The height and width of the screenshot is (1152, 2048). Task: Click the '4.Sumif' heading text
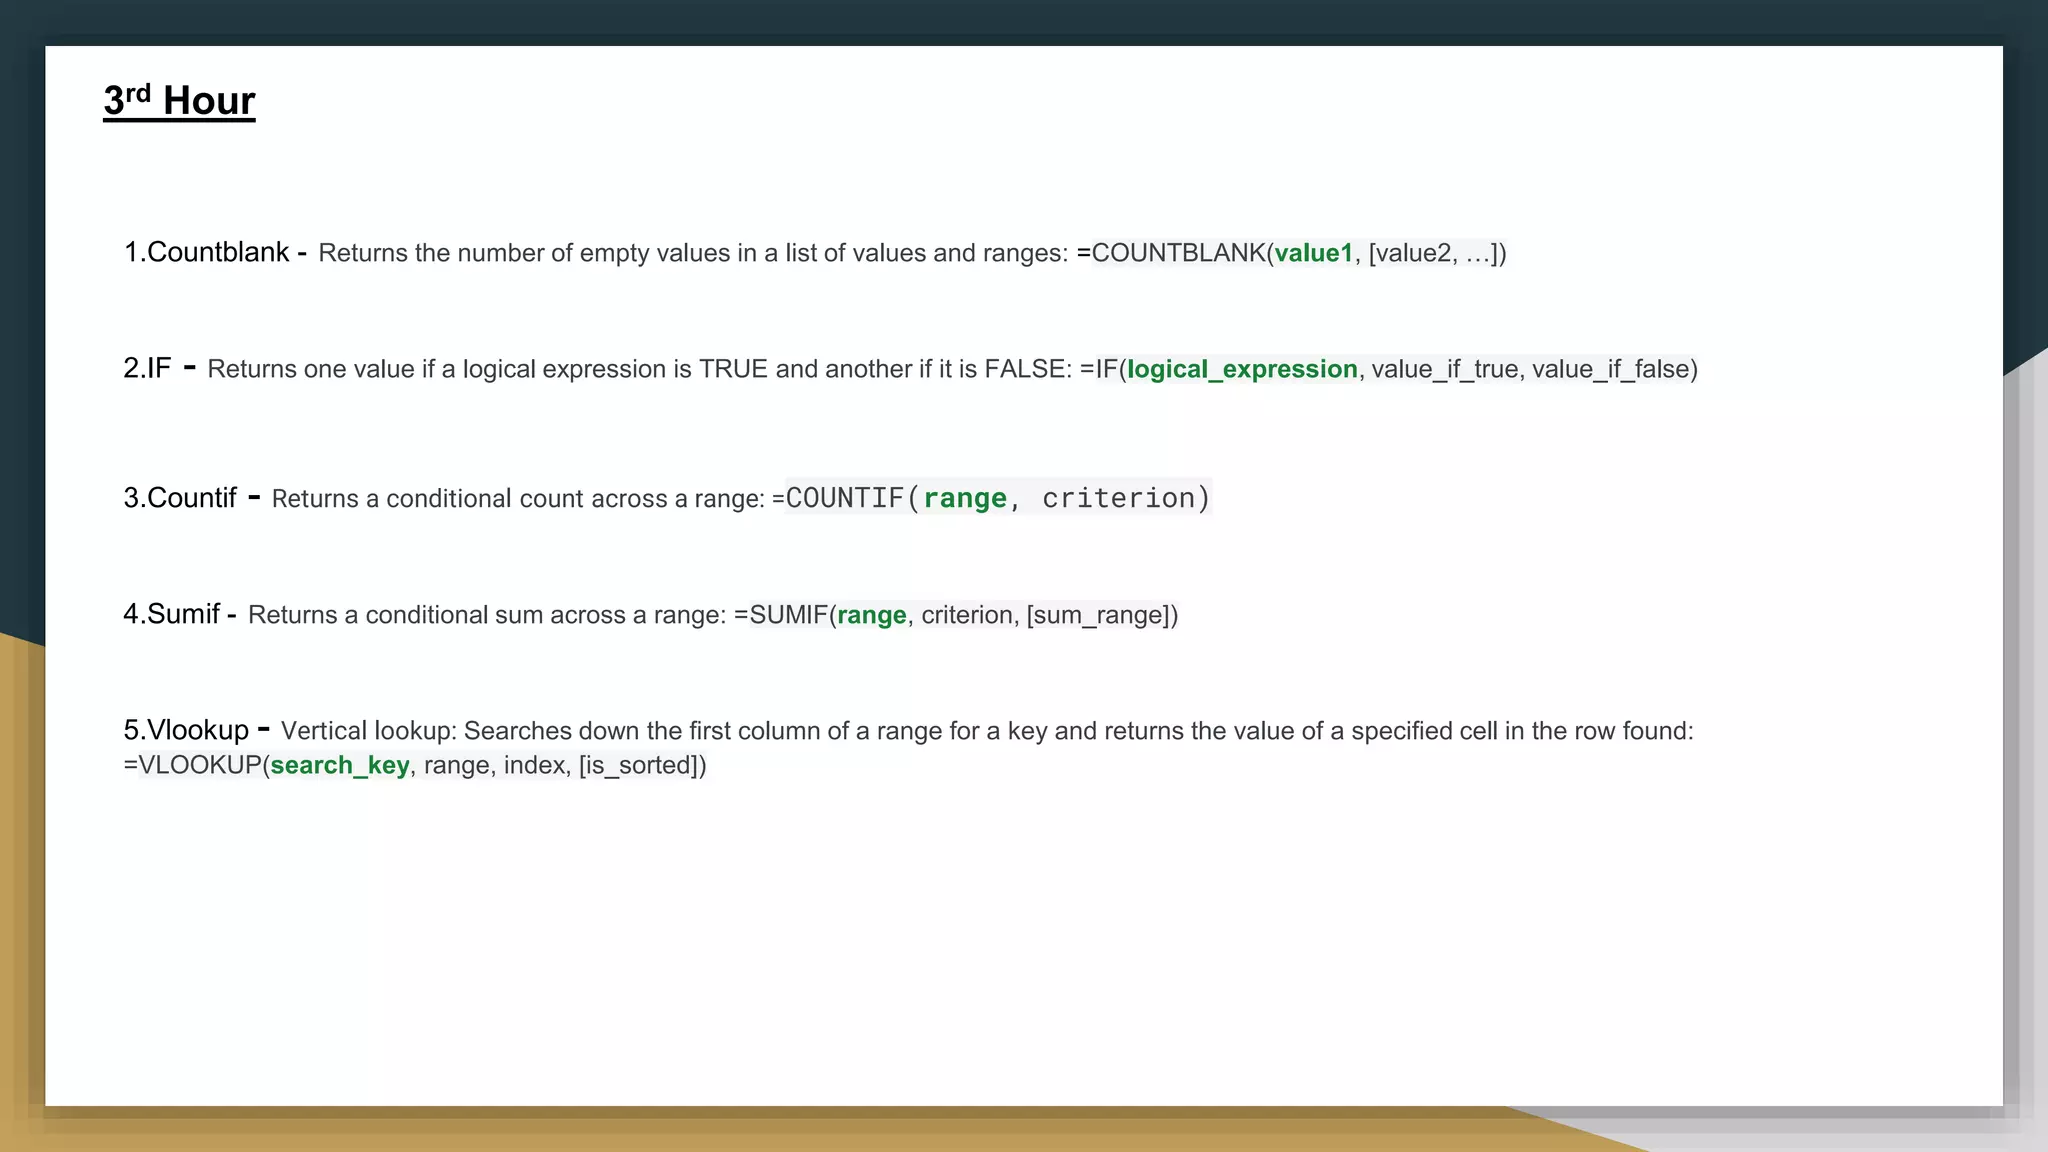click(x=171, y=614)
